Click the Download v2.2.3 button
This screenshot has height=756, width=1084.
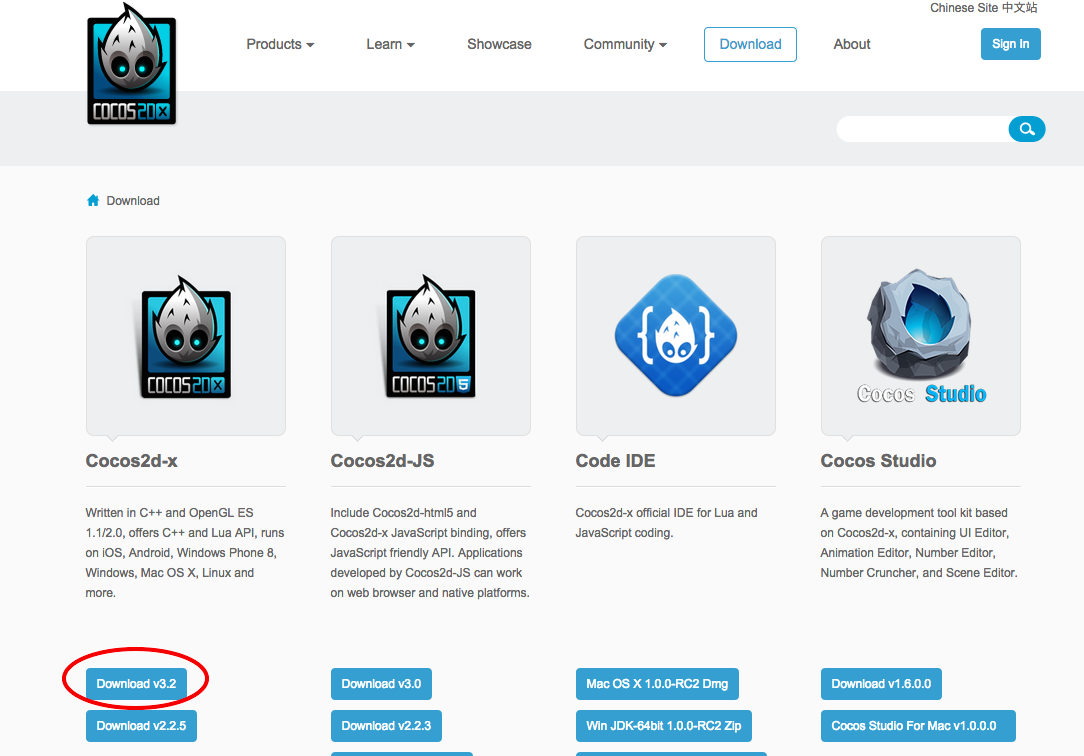386,726
